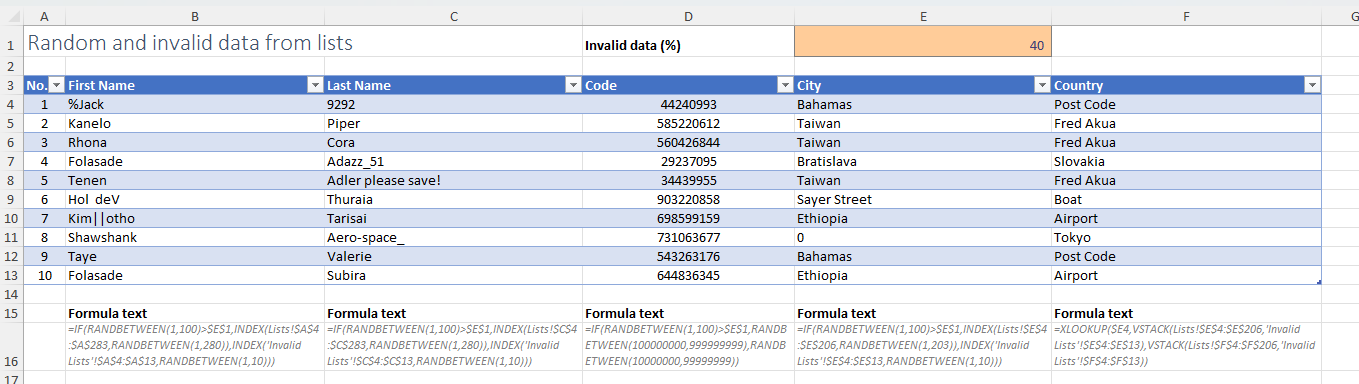The height and width of the screenshot is (384, 1359).
Task: Select column F header
Action: 1186,16
